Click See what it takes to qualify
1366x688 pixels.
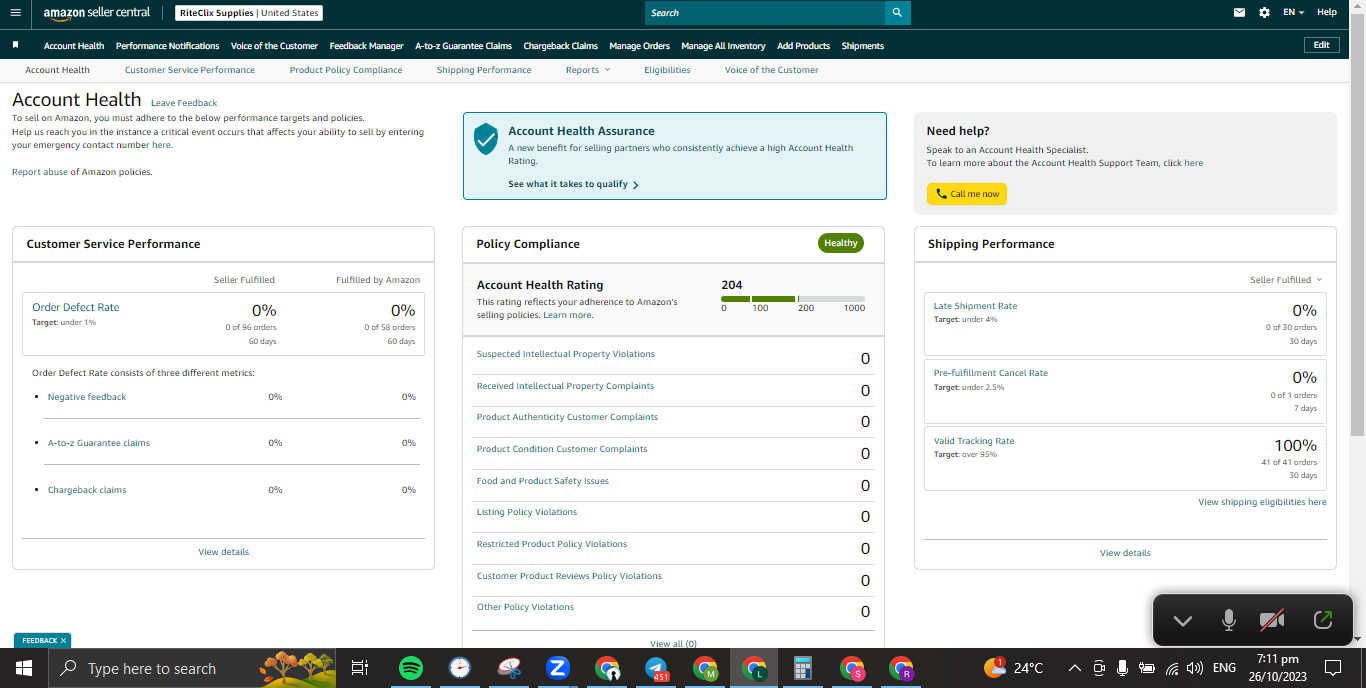click(x=573, y=184)
